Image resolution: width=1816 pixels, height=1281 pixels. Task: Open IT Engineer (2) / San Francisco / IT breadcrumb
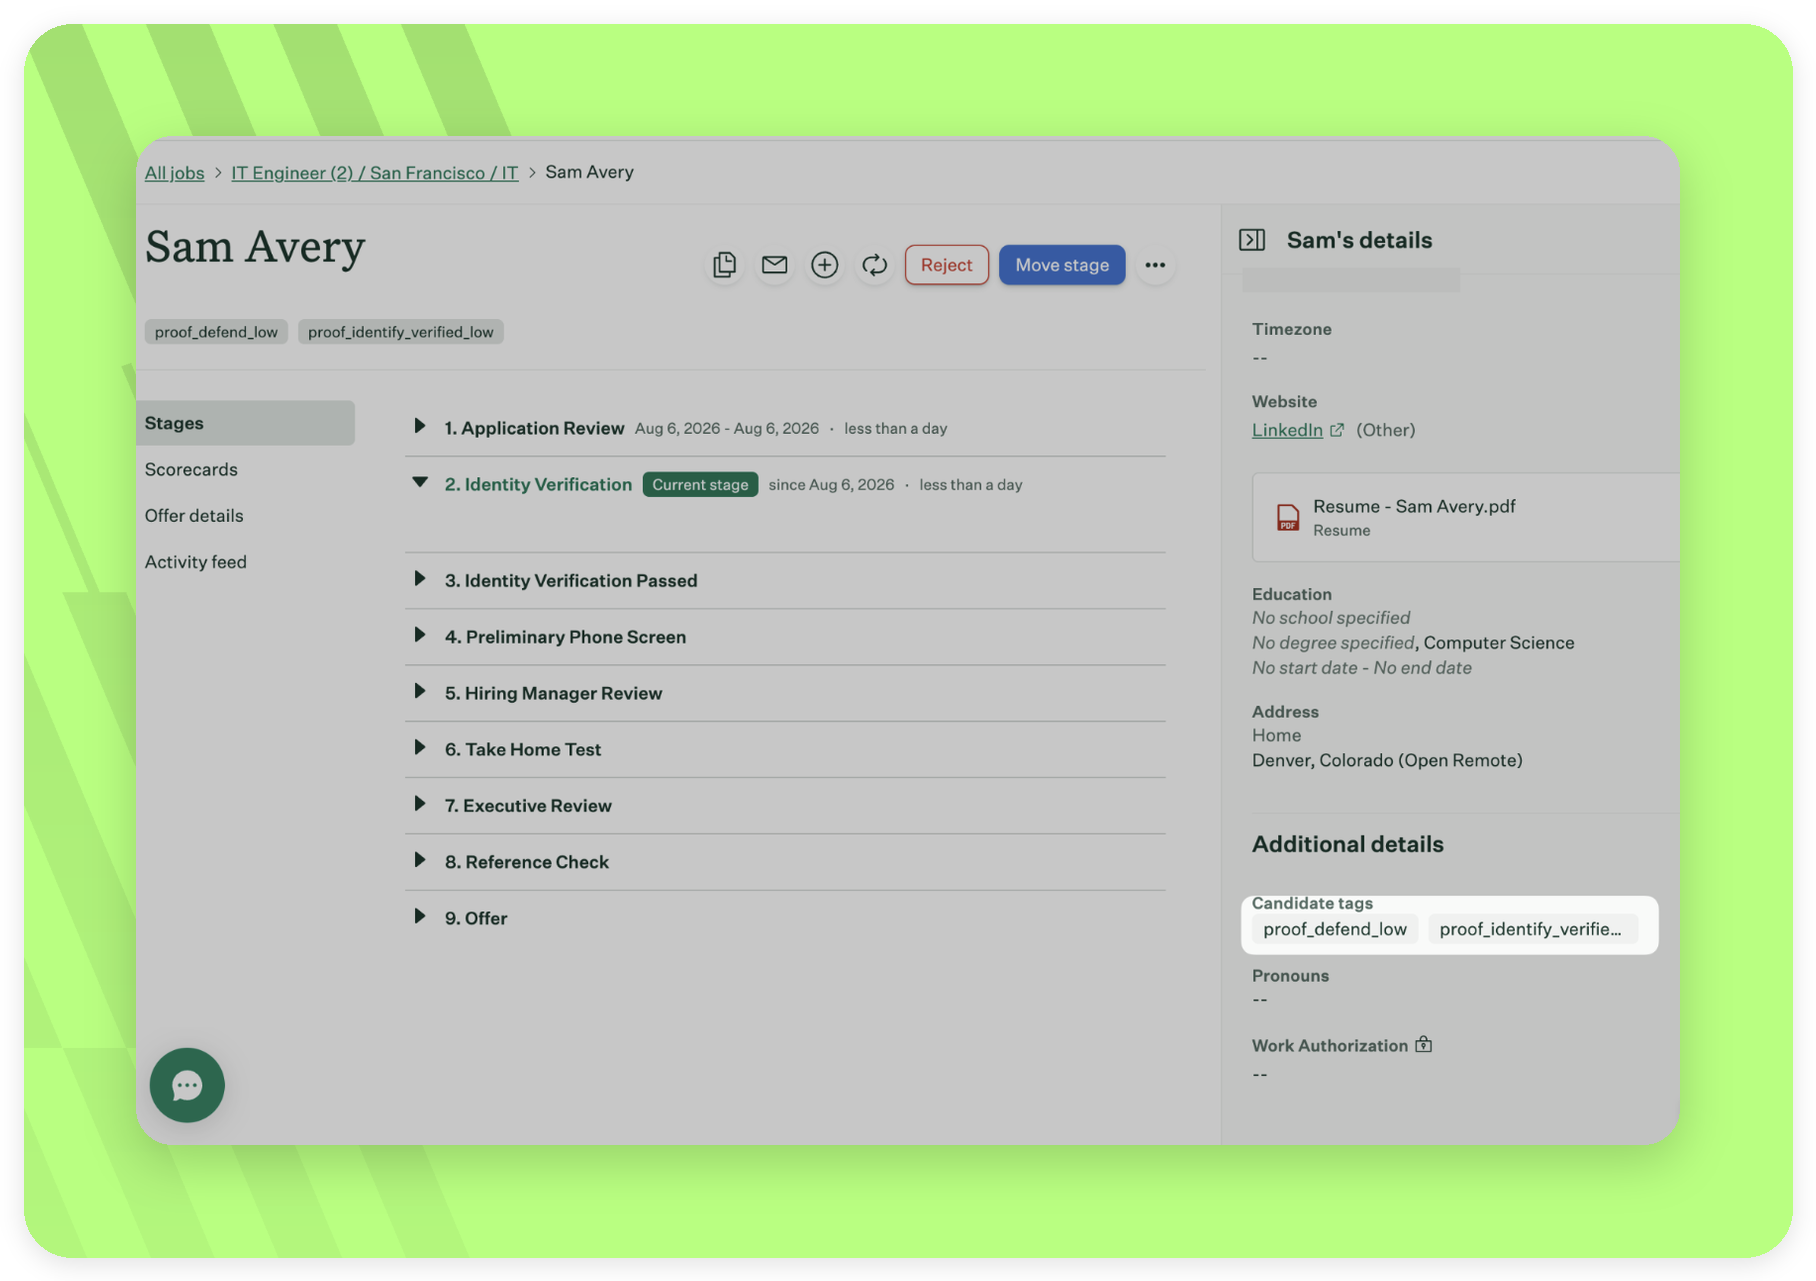point(375,173)
